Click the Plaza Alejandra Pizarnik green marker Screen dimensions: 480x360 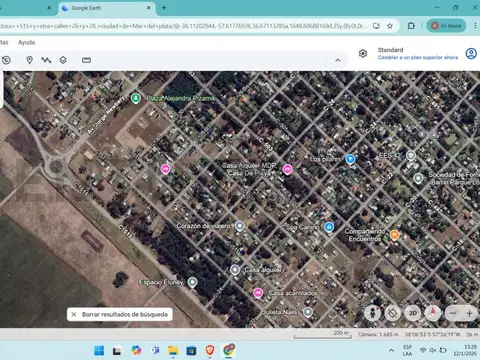pos(135,98)
